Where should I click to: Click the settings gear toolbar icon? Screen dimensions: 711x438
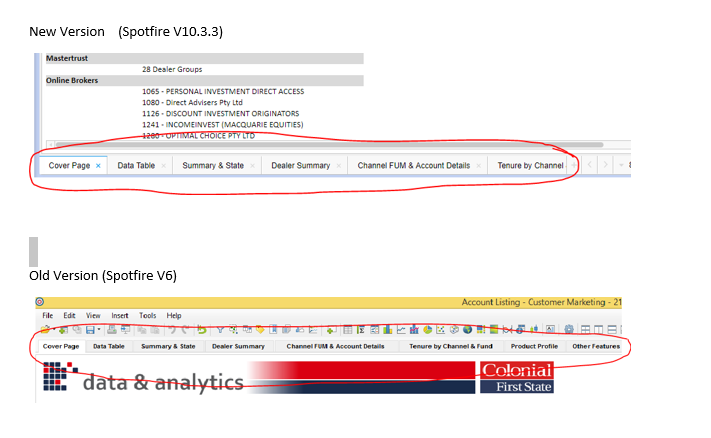[569, 329]
